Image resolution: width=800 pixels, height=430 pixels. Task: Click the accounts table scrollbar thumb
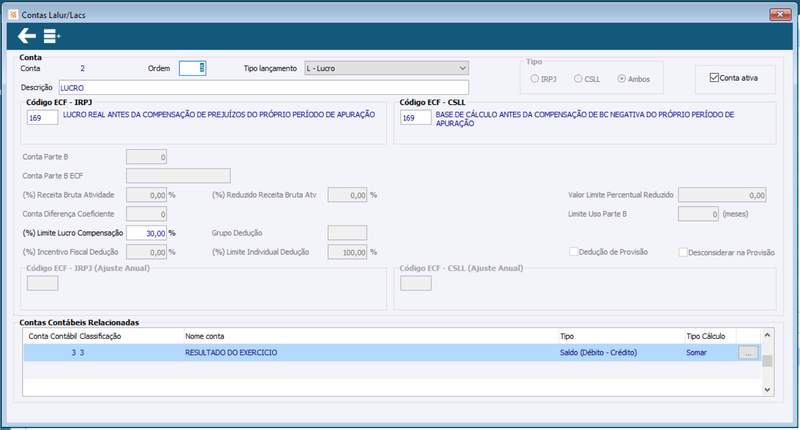[x=767, y=361]
